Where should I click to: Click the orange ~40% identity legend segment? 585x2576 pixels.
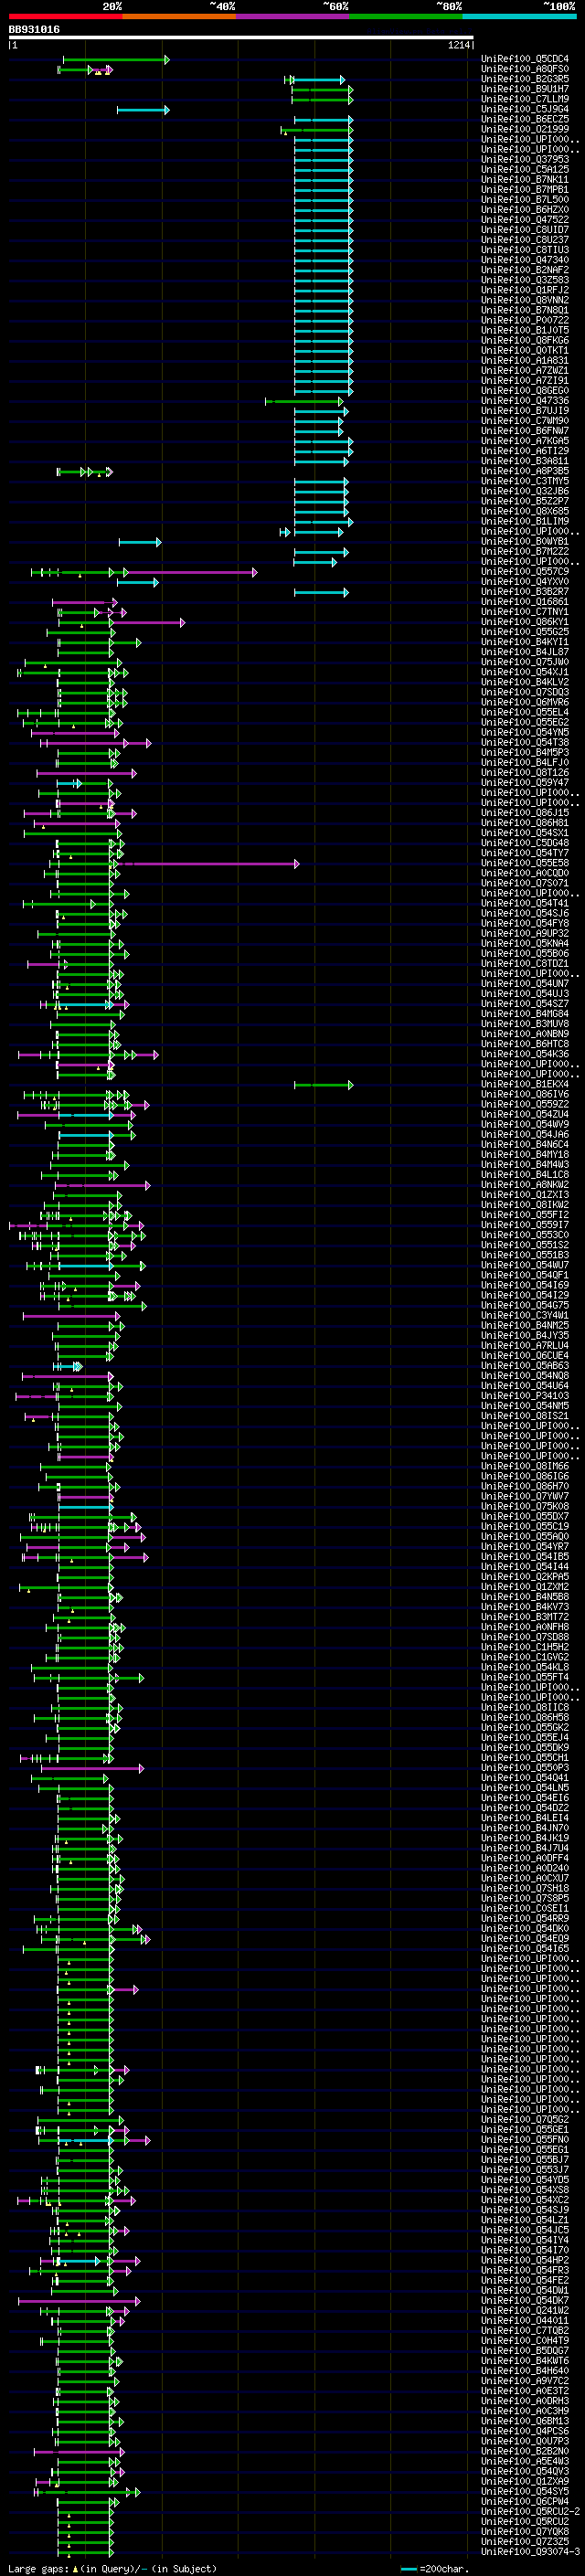179,16
